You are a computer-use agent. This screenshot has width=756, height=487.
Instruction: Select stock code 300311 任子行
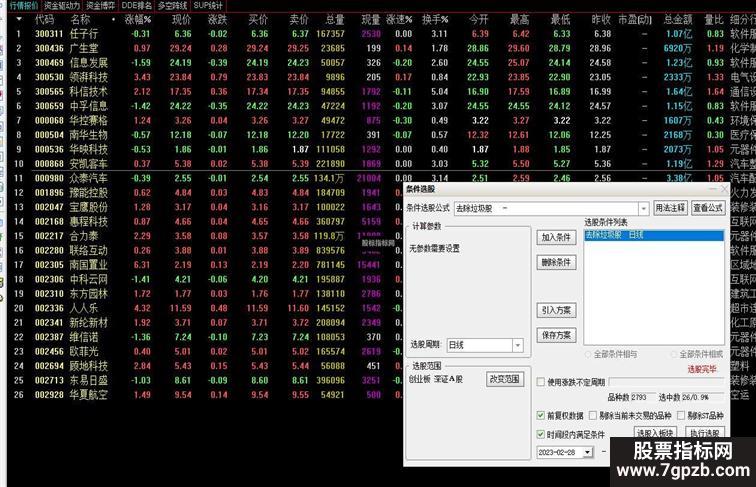(67, 34)
